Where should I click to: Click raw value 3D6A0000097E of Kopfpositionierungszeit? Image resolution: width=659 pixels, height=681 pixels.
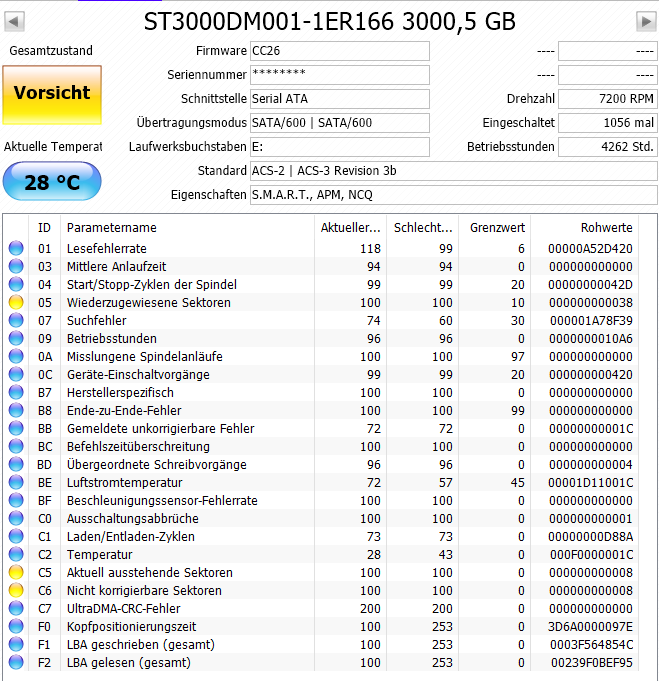click(x=590, y=627)
